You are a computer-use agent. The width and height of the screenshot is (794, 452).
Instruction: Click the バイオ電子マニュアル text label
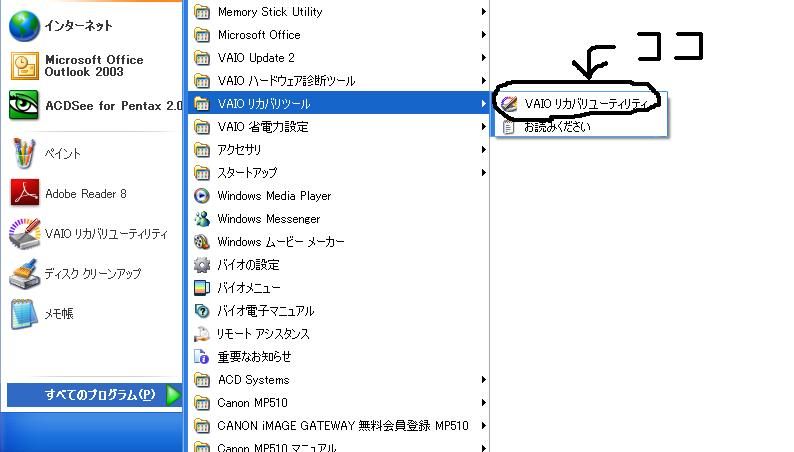pyautogui.click(x=266, y=311)
